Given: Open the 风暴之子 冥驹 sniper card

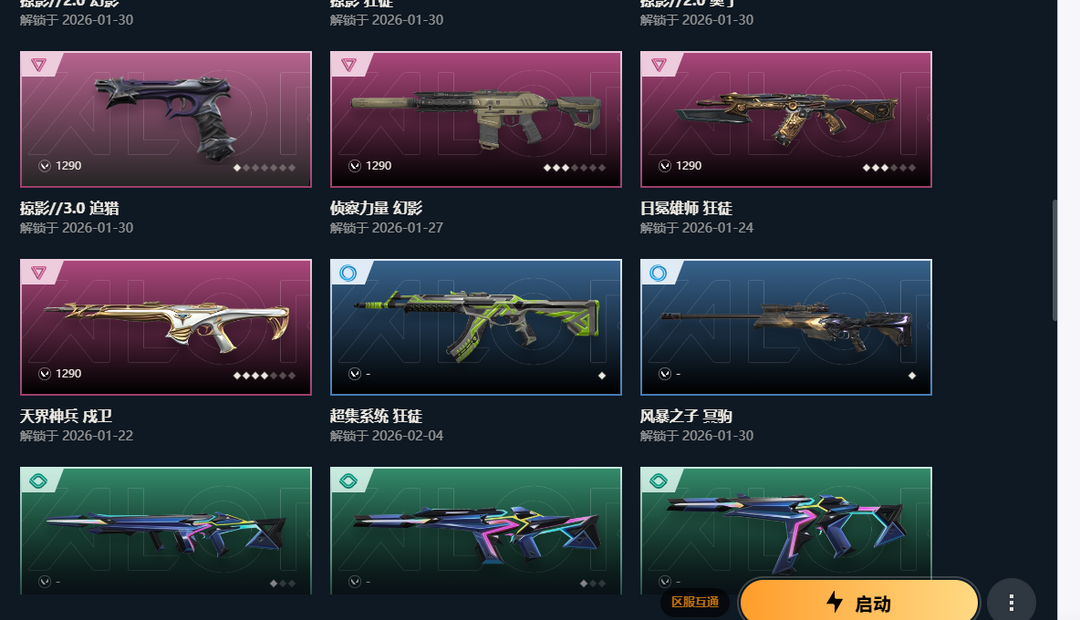Looking at the screenshot, I should (786, 327).
